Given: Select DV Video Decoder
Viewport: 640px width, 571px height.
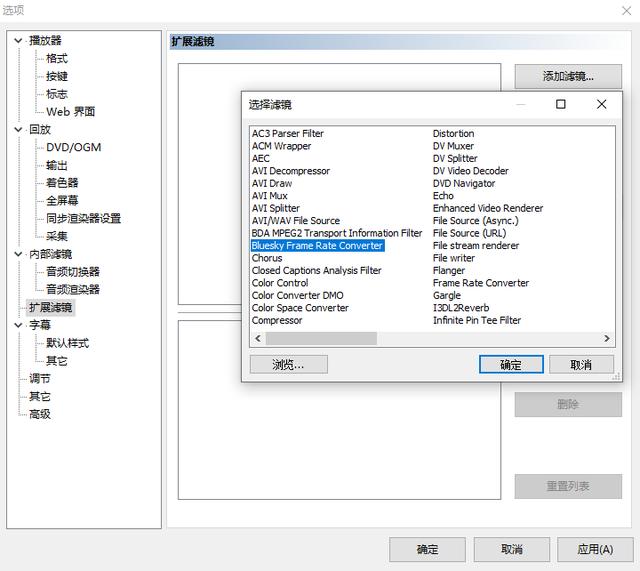Looking at the screenshot, I should coord(471,171).
